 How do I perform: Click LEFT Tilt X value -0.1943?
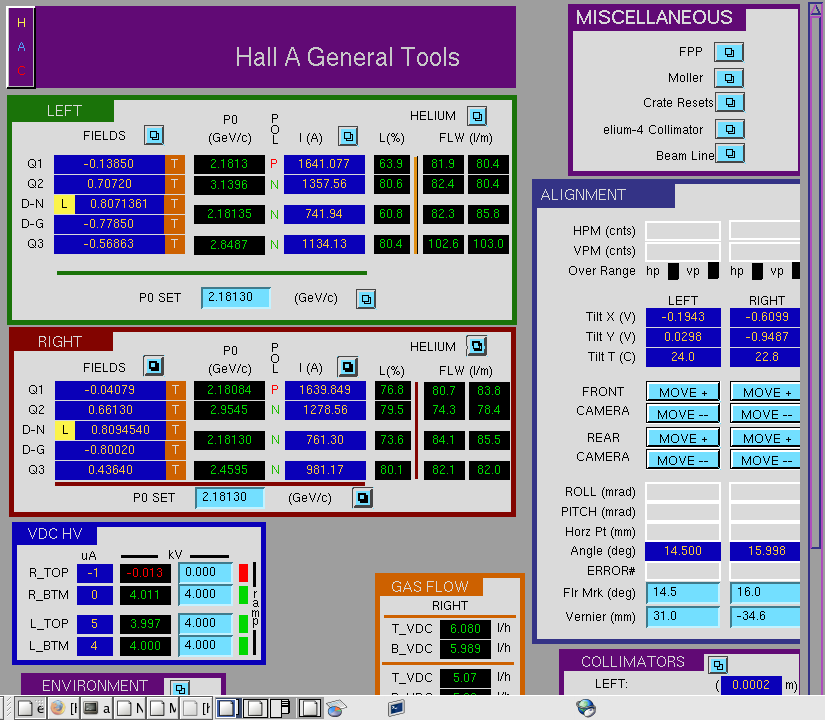pos(683,317)
